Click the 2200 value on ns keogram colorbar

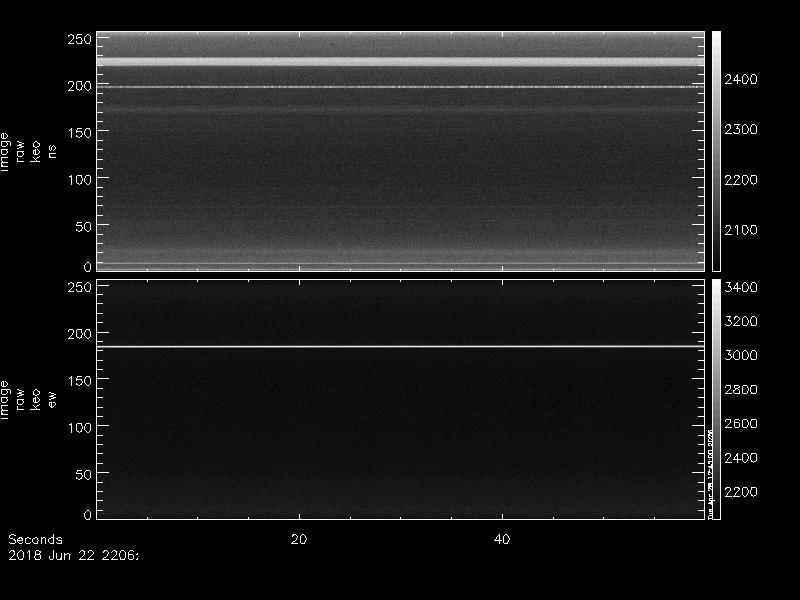coord(741,180)
